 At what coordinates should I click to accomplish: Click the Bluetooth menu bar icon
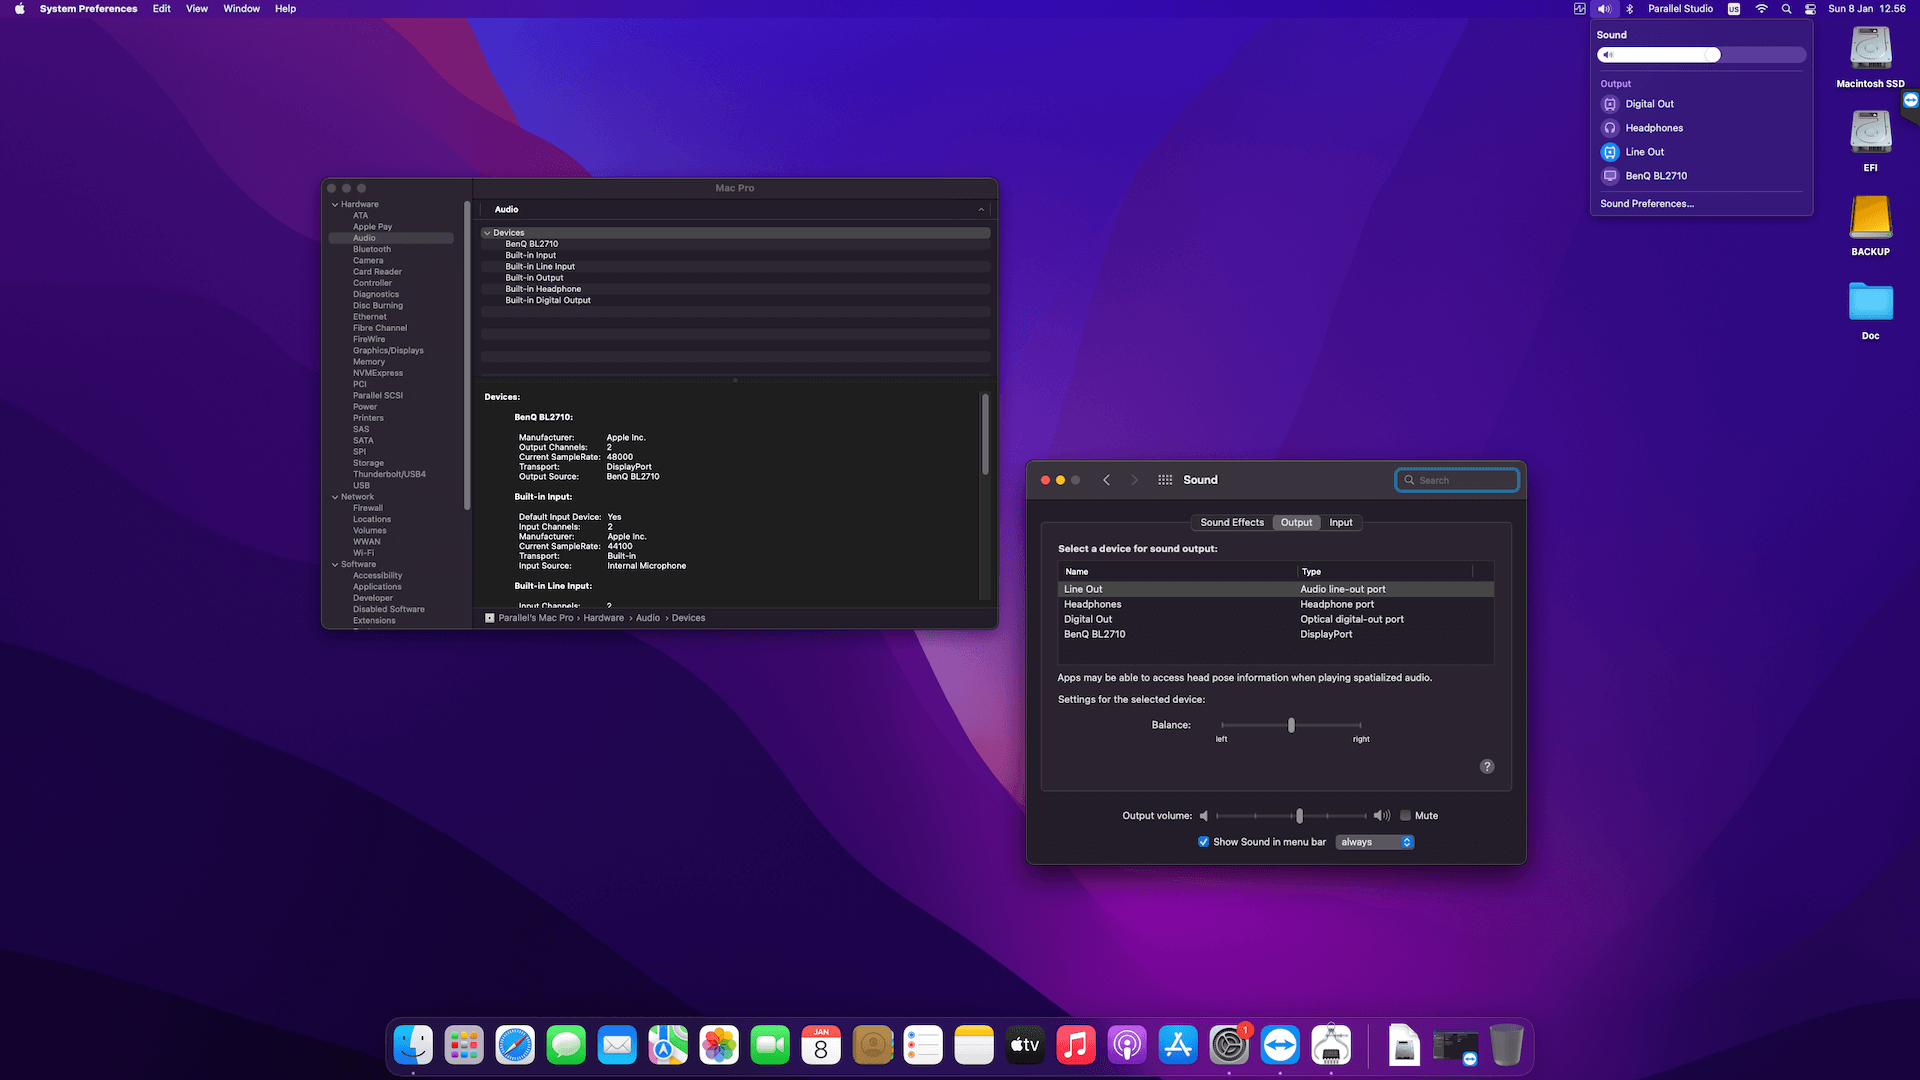(x=1629, y=8)
